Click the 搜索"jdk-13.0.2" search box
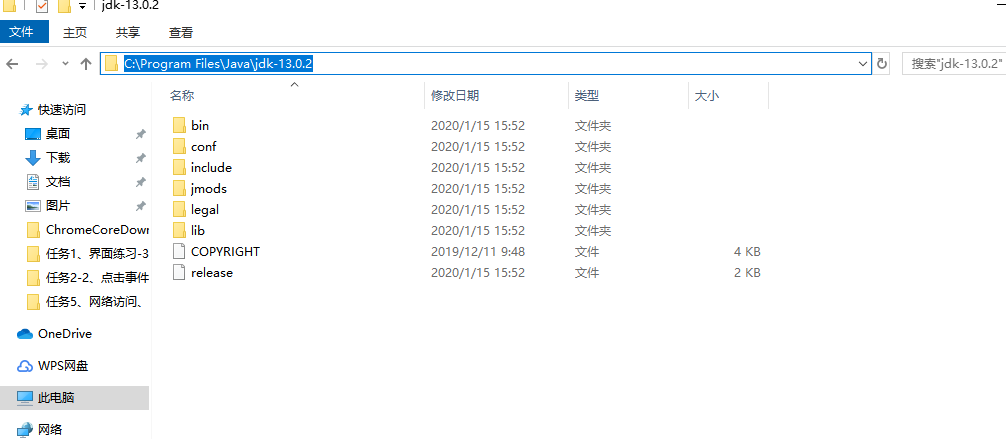The width and height of the screenshot is (1006, 439). coord(954,64)
